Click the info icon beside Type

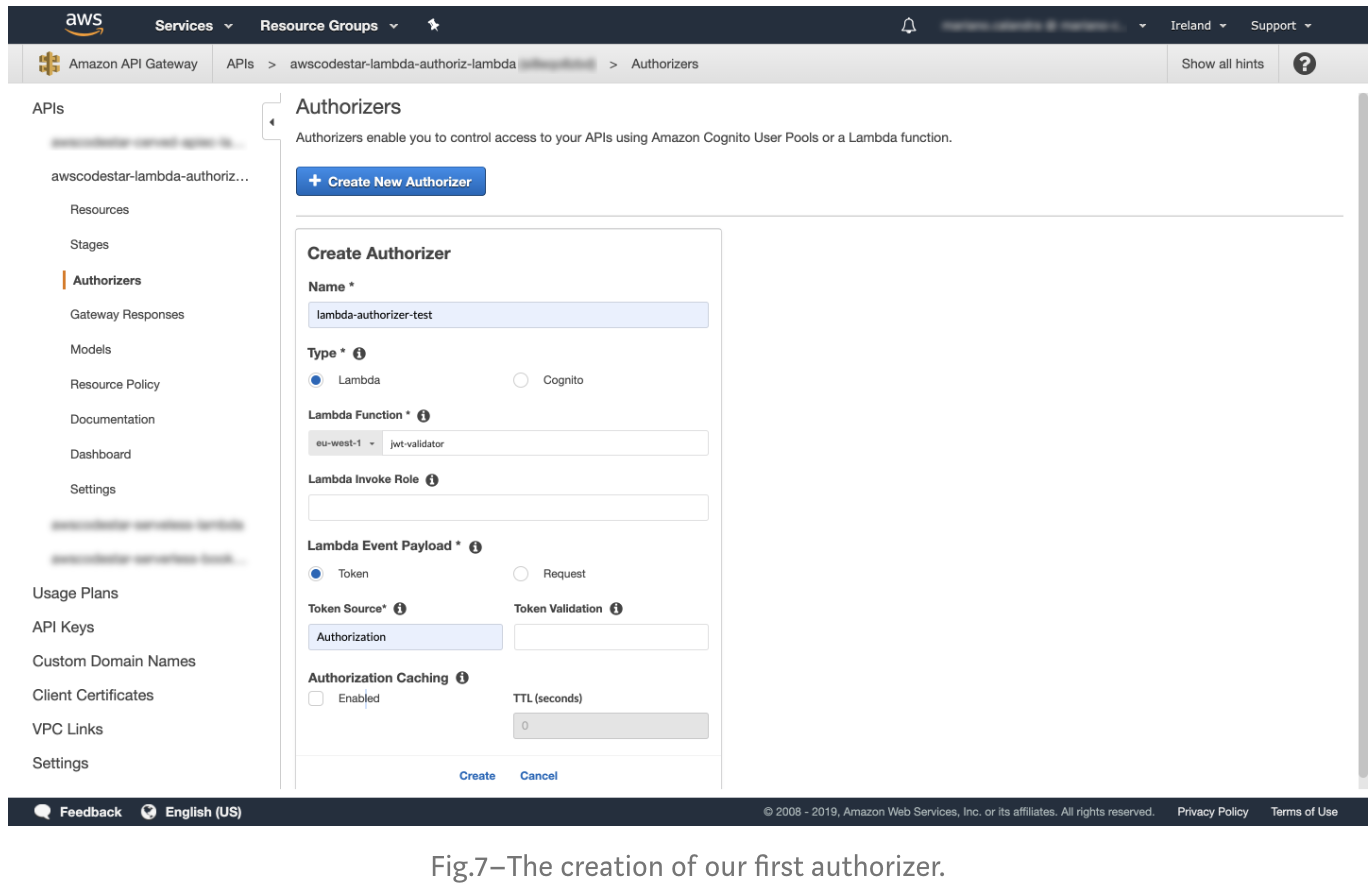tap(359, 353)
